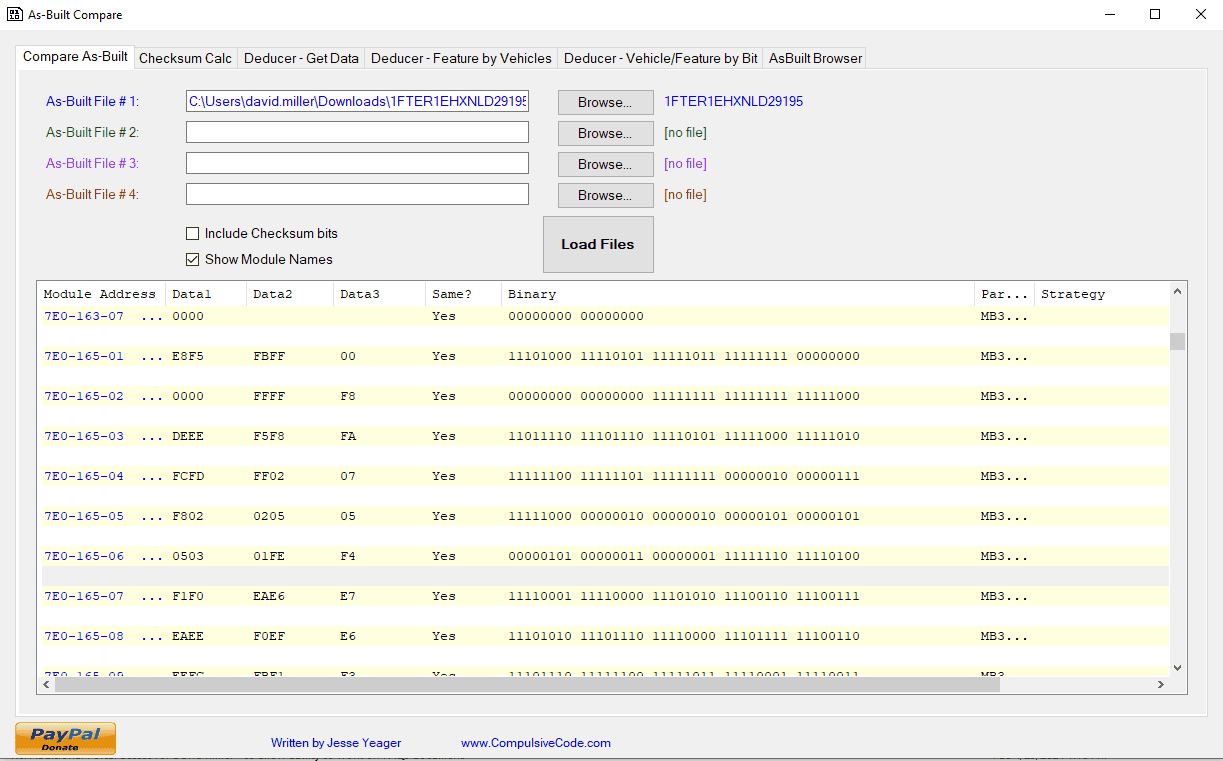Uncheck Show Module Names checkbox
The height and width of the screenshot is (761, 1223).
tap(193, 260)
